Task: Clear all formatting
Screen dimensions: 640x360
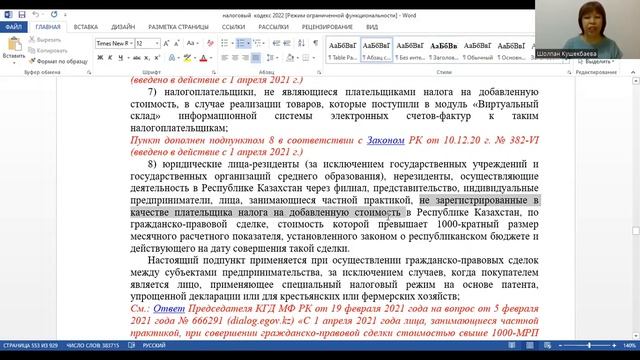Action: coord(210,43)
